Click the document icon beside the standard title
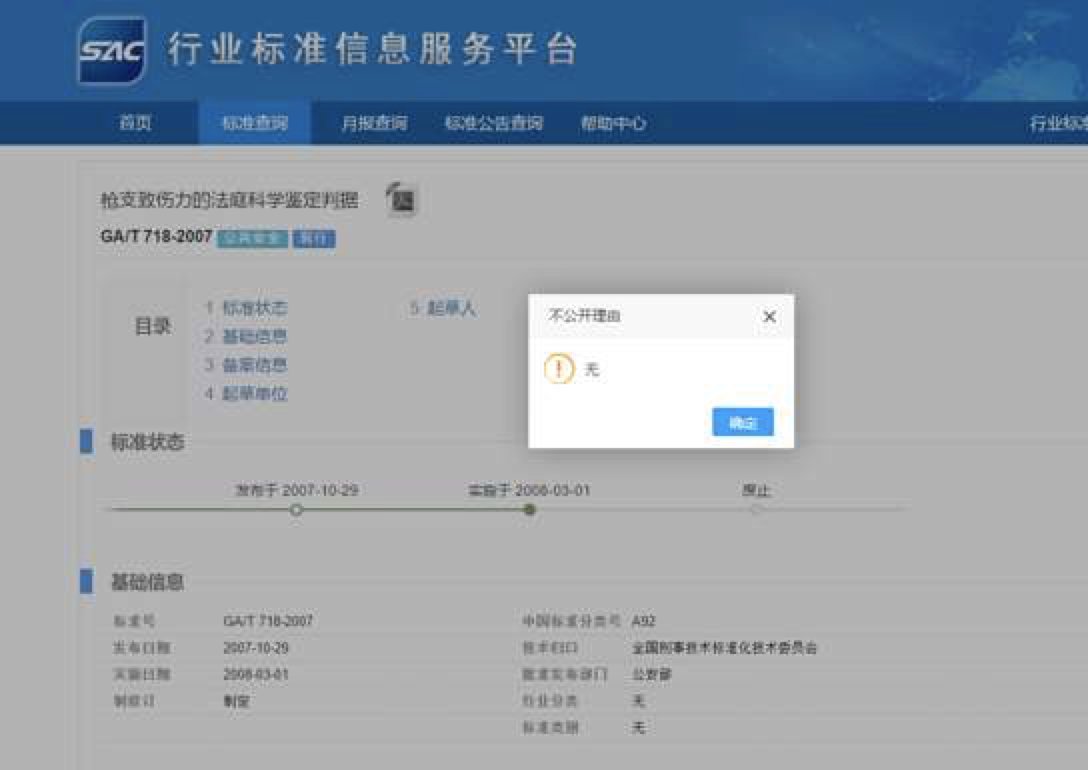 click(x=401, y=200)
